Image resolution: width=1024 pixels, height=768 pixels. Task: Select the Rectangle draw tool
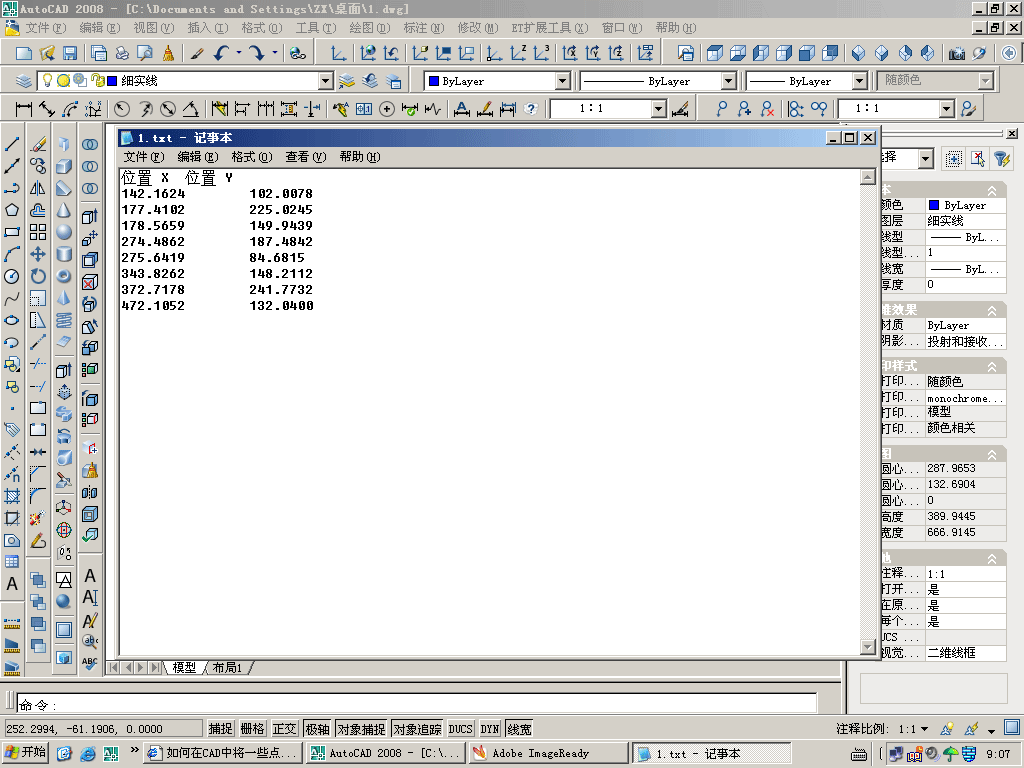(x=12, y=232)
